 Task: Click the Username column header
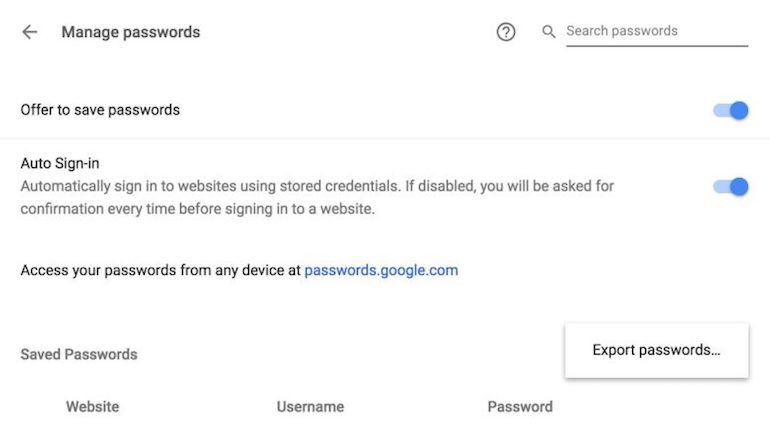pos(310,407)
